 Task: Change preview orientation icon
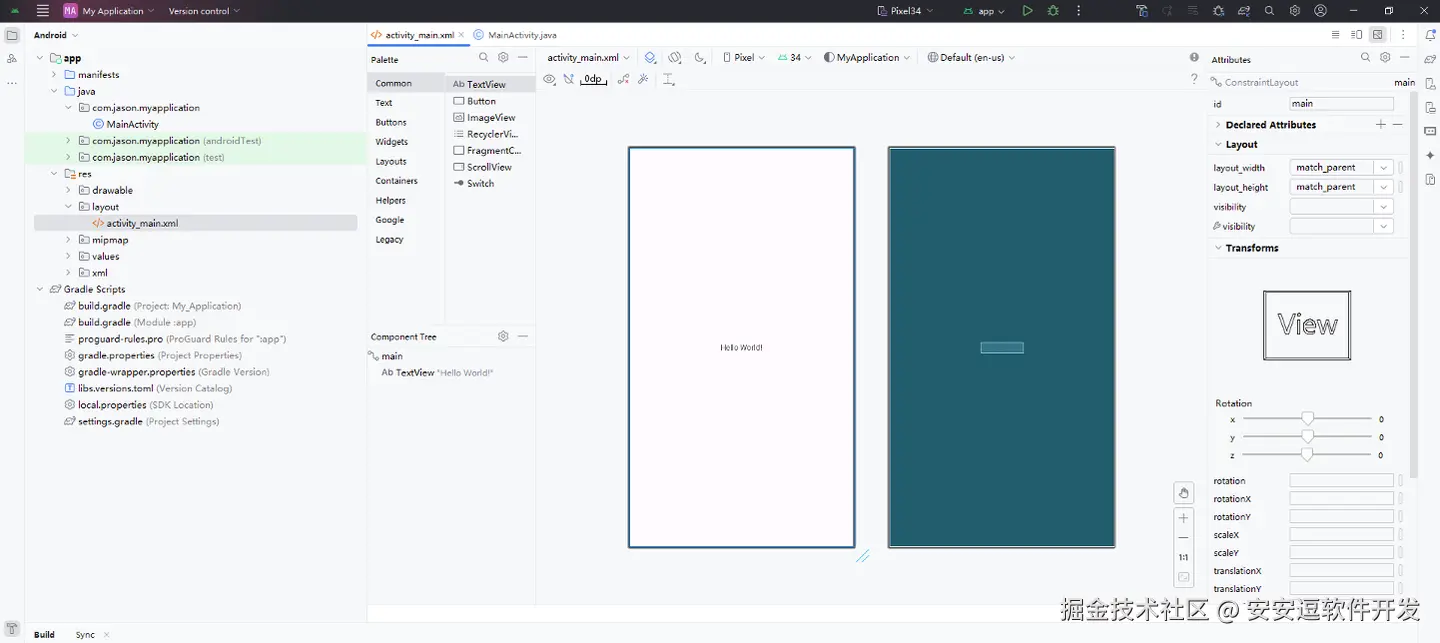pos(675,58)
